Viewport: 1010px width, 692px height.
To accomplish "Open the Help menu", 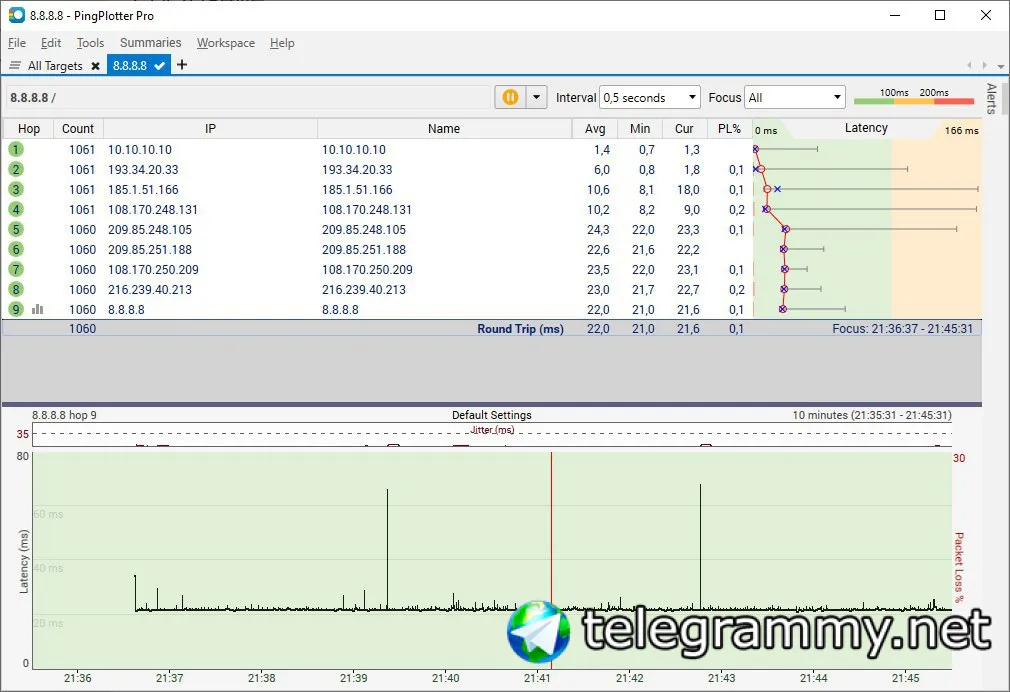I will click(282, 43).
